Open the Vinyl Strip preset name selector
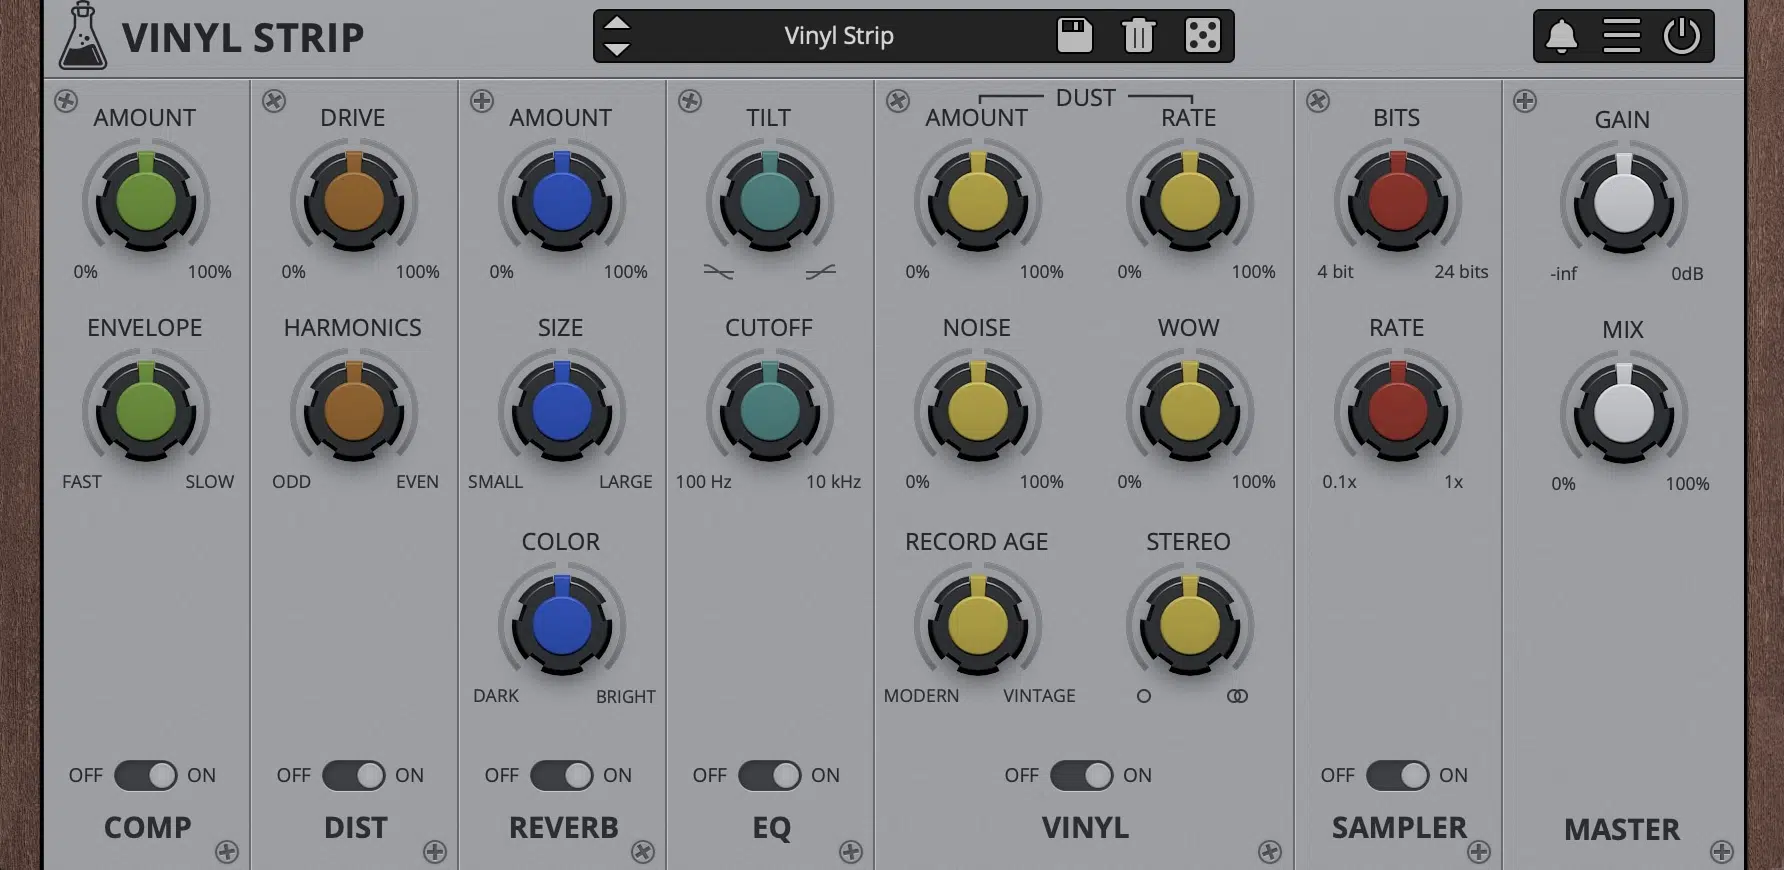Viewport: 1784px width, 870px height. pos(839,36)
